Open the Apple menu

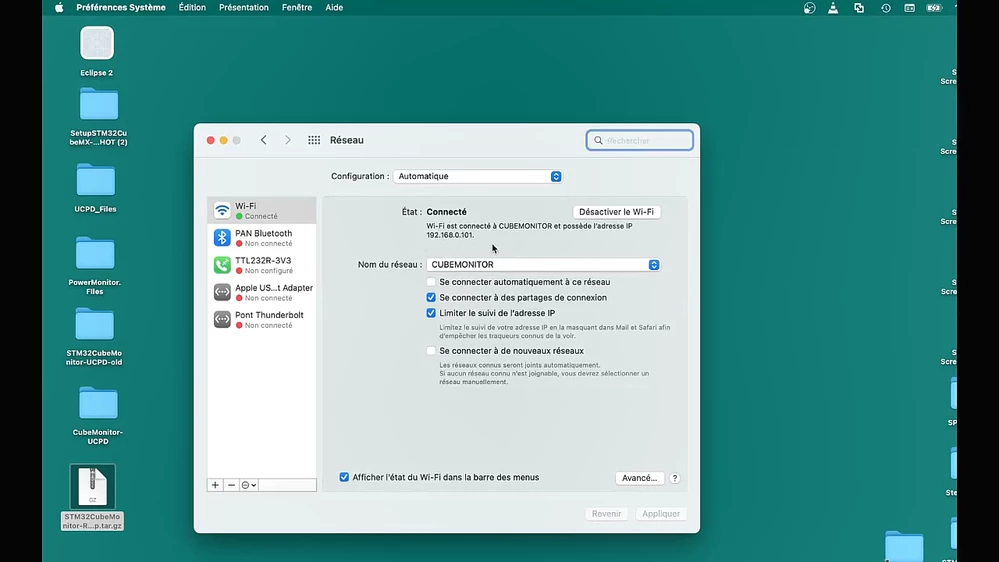(x=59, y=8)
